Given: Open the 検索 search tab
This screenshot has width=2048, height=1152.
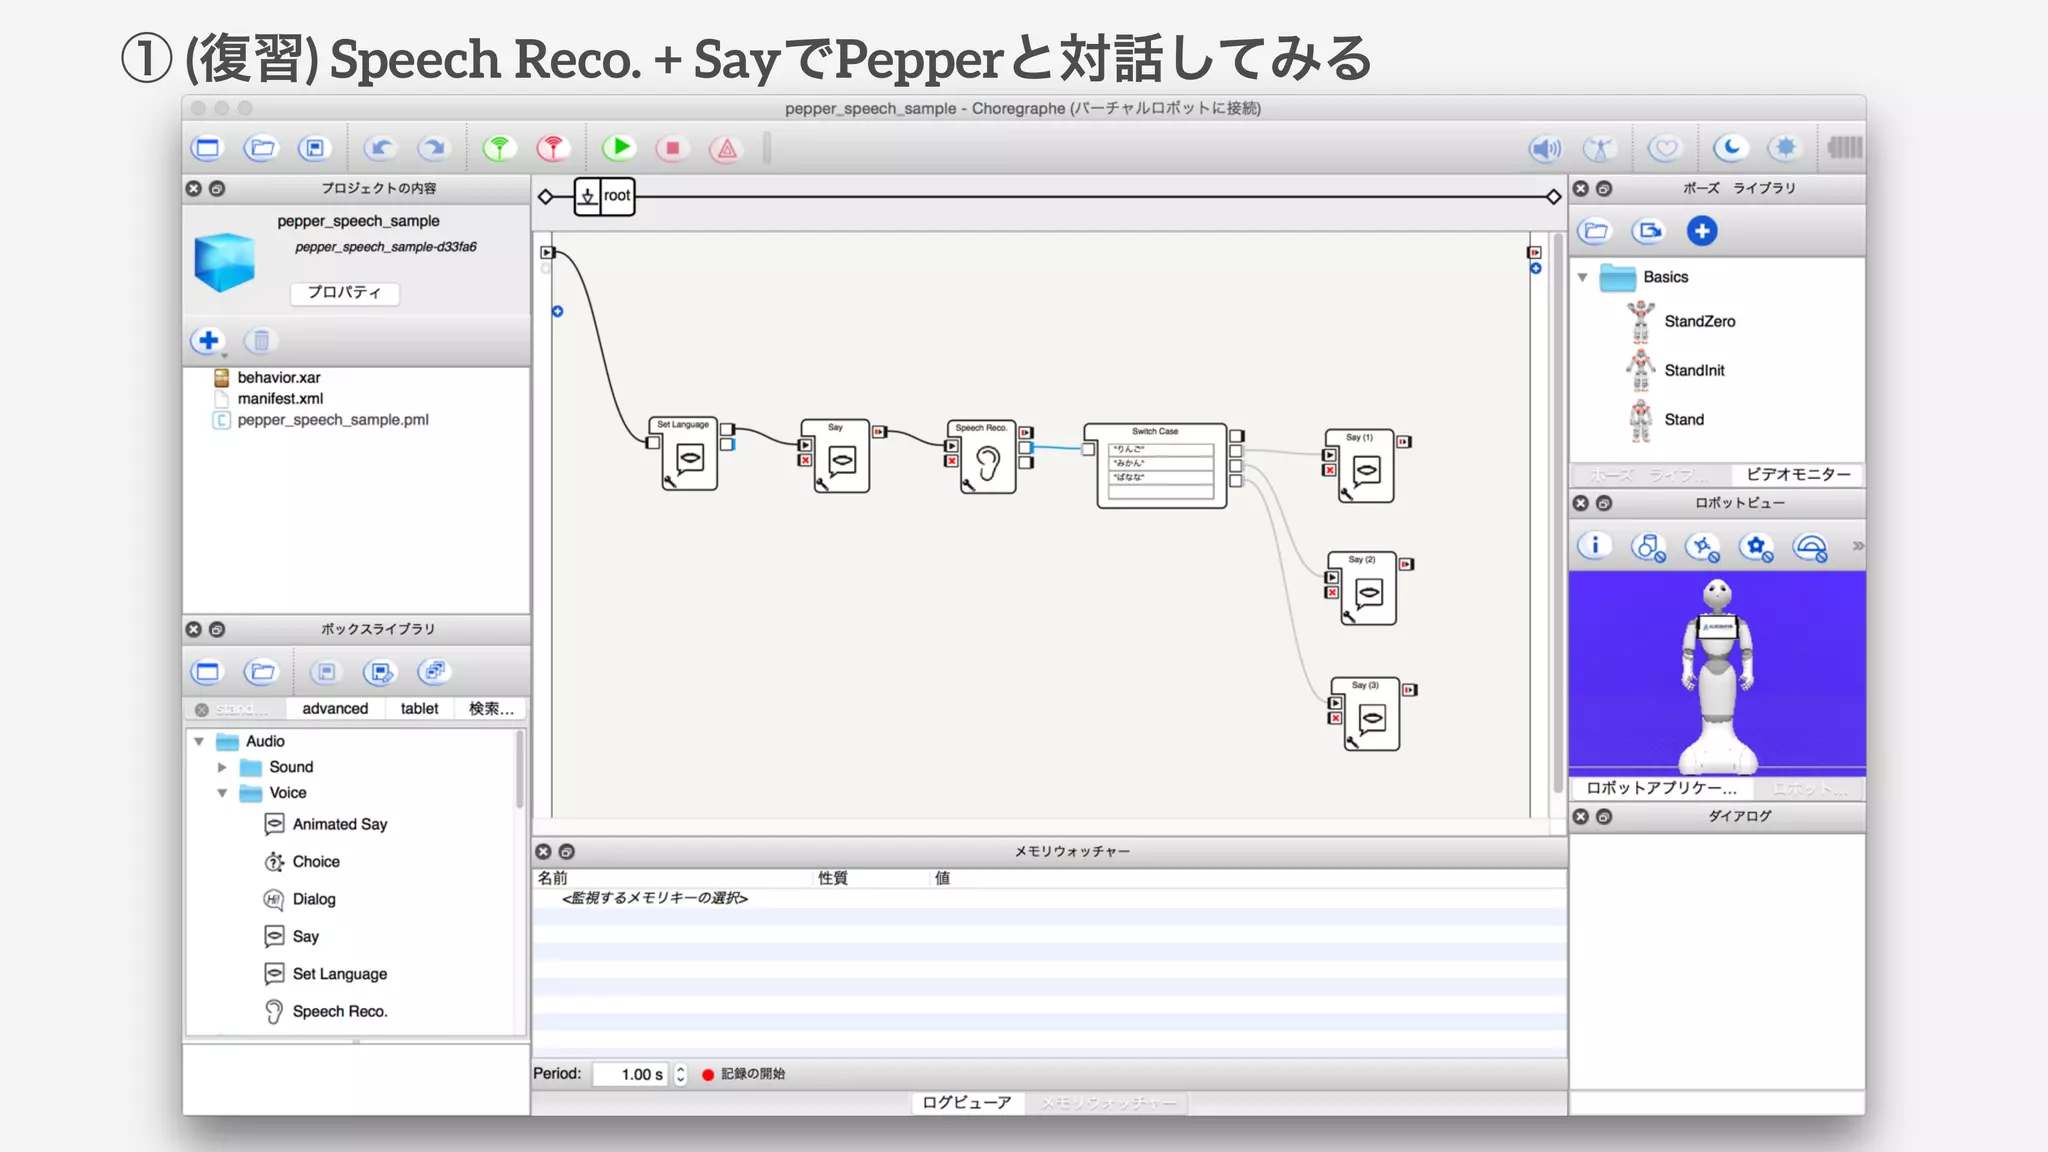Looking at the screenshot, I should [x=491, y=708].
